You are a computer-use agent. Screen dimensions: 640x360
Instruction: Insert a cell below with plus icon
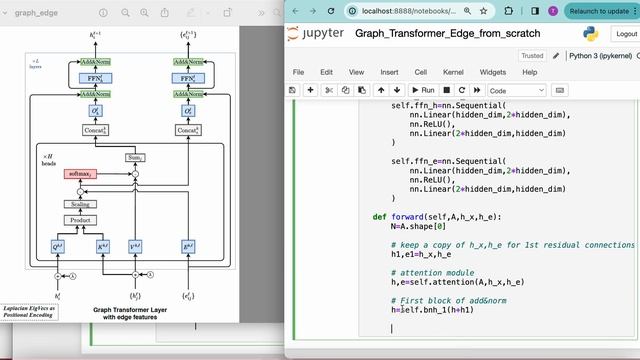point(310,90)
